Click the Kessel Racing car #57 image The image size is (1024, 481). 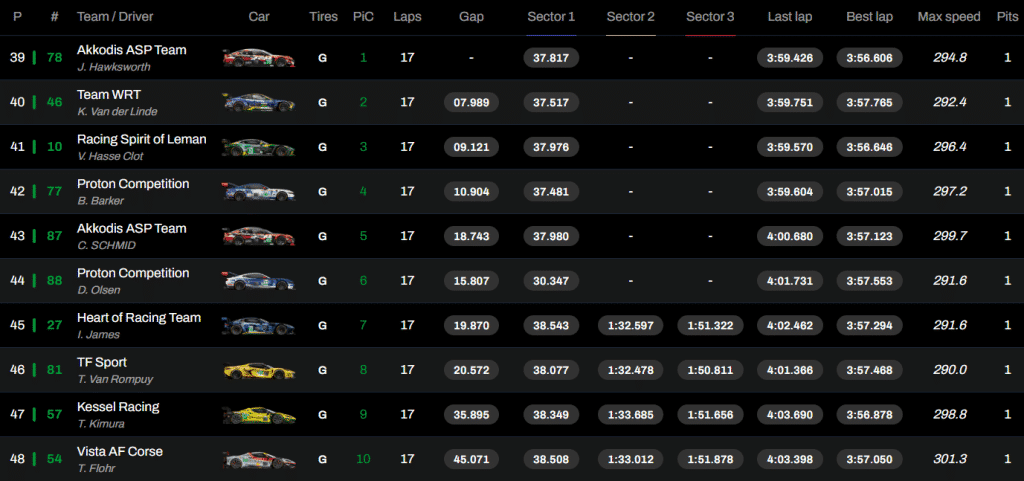[259, 415]
